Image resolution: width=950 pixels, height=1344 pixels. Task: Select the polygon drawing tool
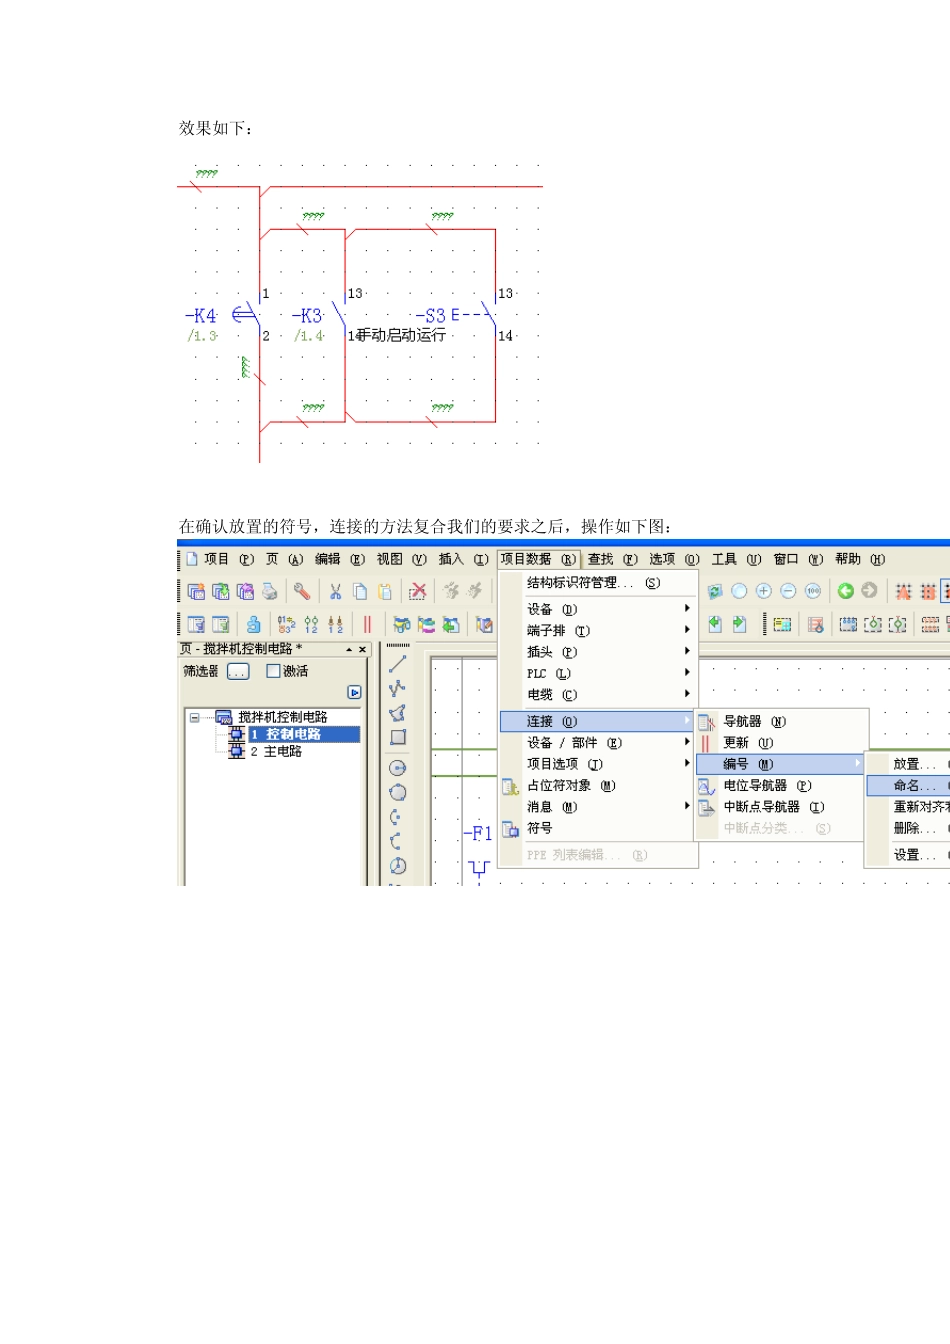point(397,712)
